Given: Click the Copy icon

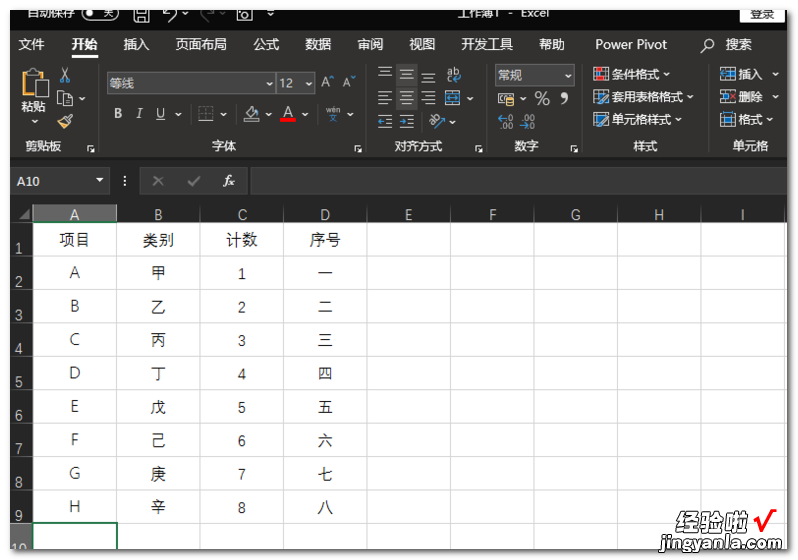Looking at the screenshot, I should 65,98.
